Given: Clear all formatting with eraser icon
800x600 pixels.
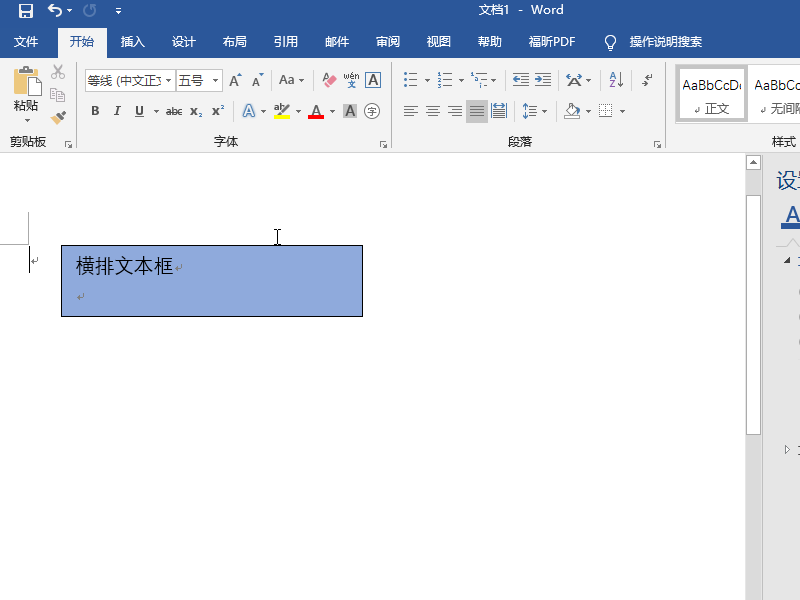Looking at the screenshot, I should (x=329, y=80).
